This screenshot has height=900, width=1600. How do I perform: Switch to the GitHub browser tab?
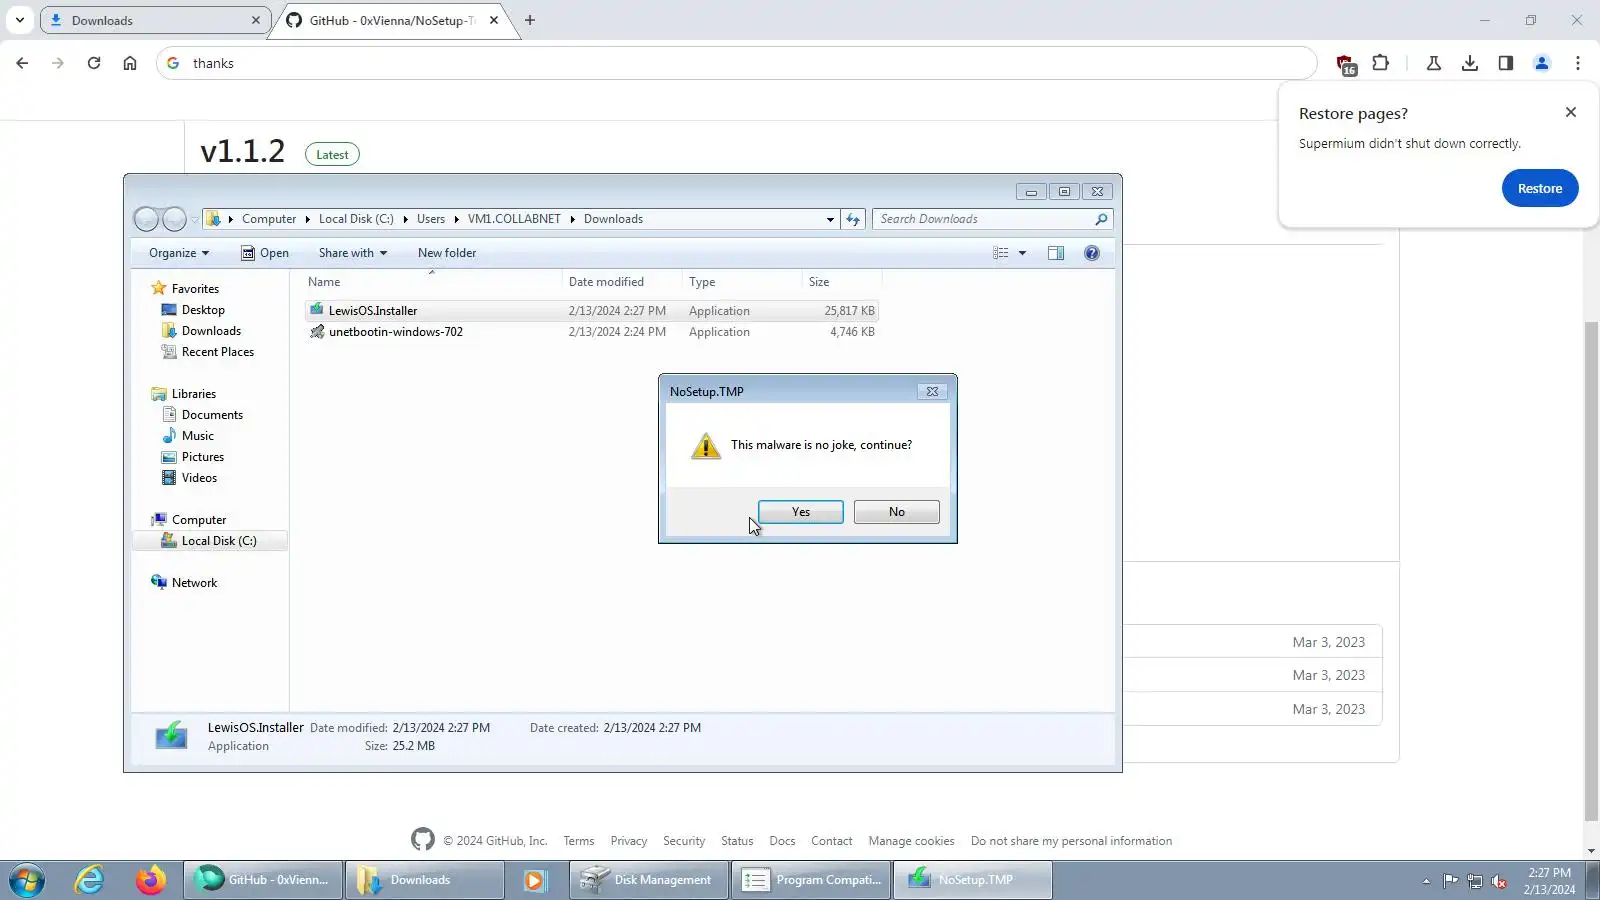click(x=394, y=20)
